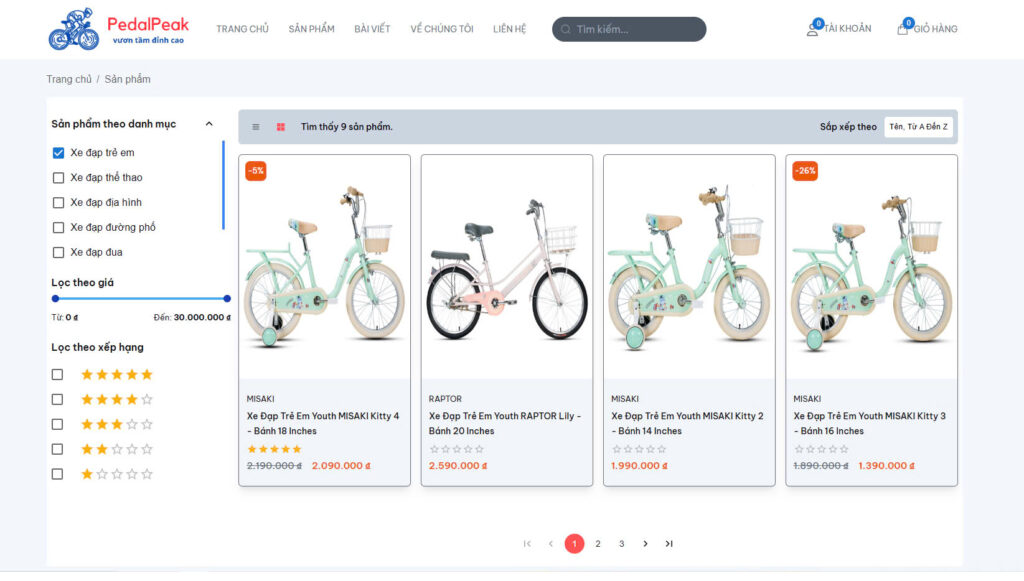Image resolution: width=1024 pixels, height=581 pixels.
Task: Switch to list view layout icon
Action: [256, 127]
